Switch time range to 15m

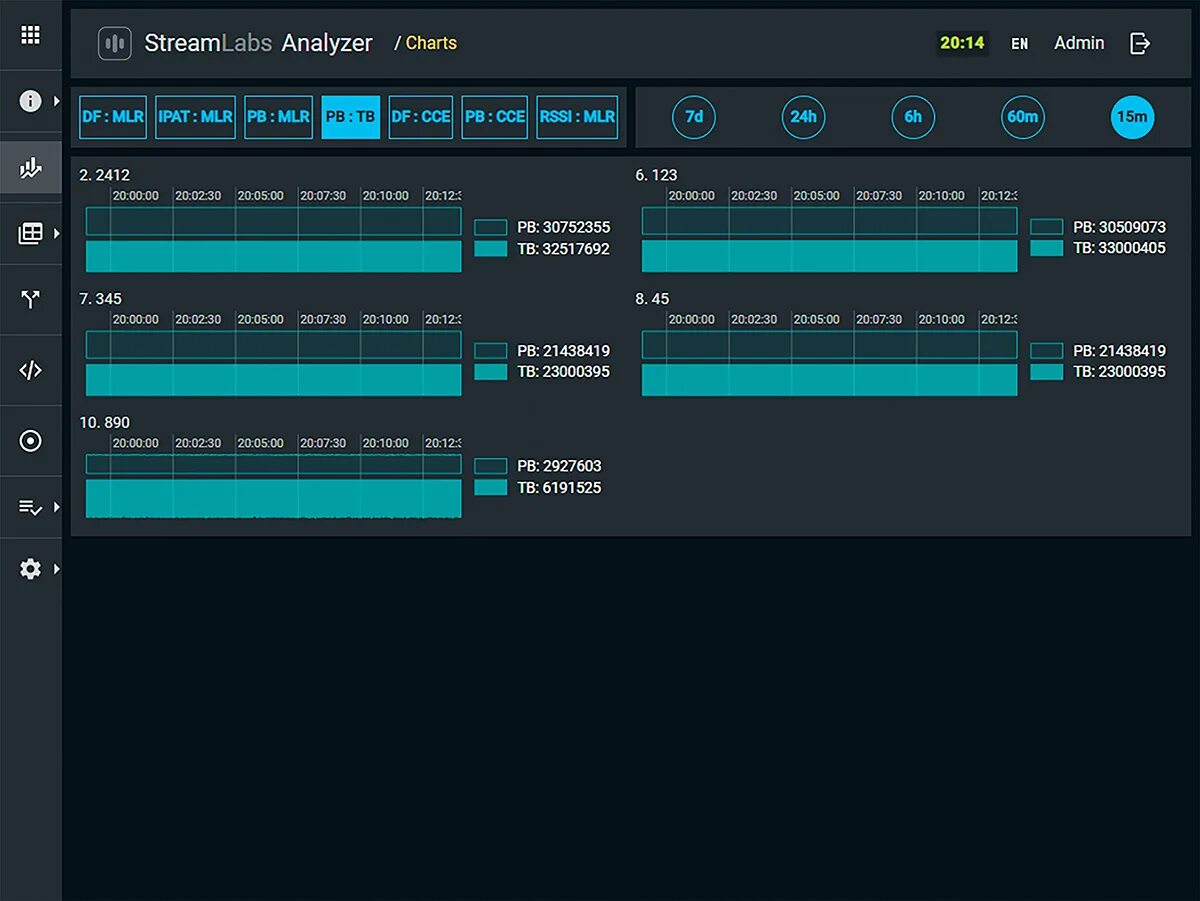[1132, 117]
